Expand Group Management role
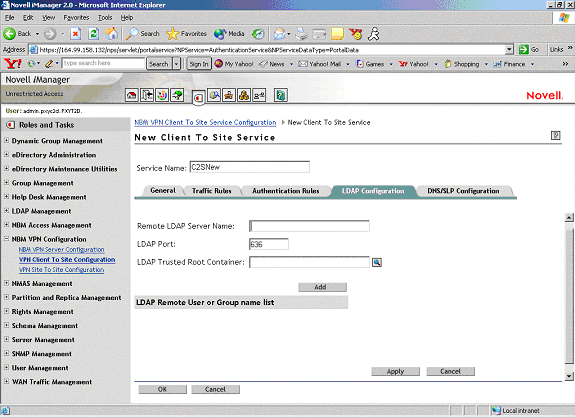The height and width of the screenshot is (418, 575). point(6,183)
